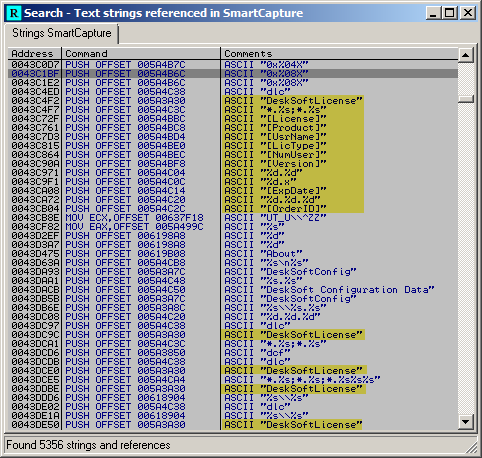Click the Comments column header
The image size is (482, 458).
pyautogui.click(x=339, y=54)
